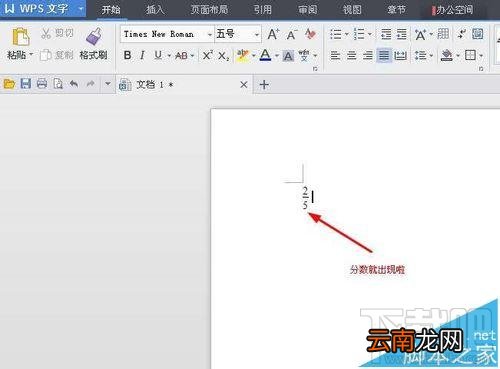Open the 视图 tab

coord(352,9)
